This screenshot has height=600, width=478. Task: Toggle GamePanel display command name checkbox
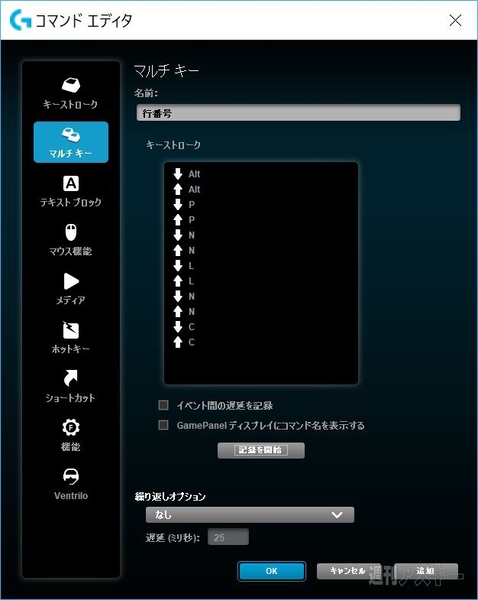[x=163, y=425]
